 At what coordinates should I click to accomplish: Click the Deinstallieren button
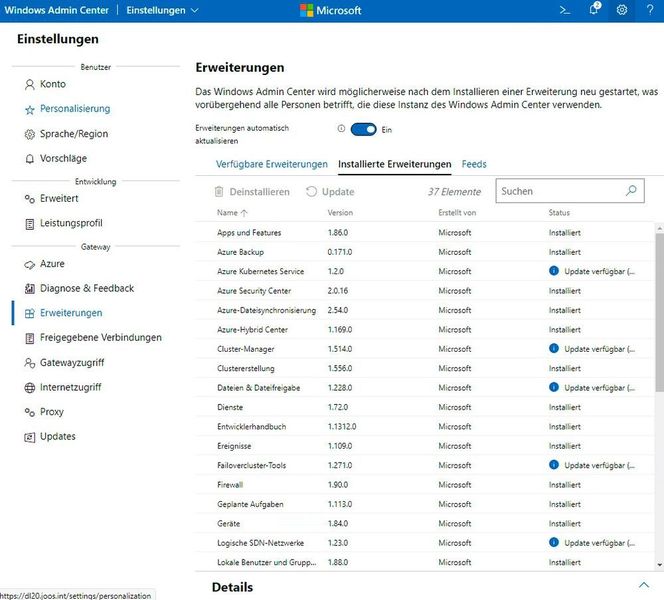tap(252, 192)
